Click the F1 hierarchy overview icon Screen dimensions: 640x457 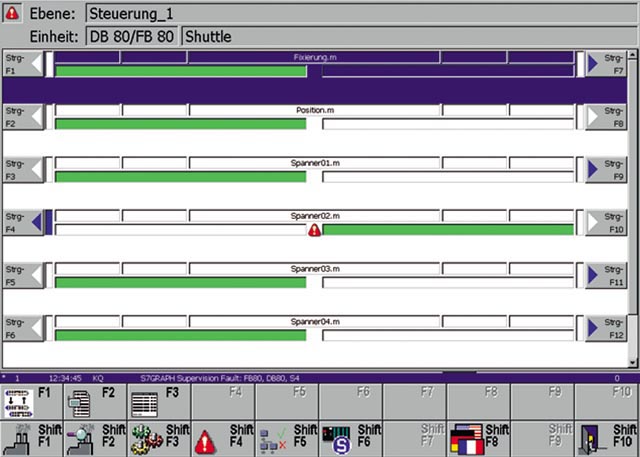[19, 402]
